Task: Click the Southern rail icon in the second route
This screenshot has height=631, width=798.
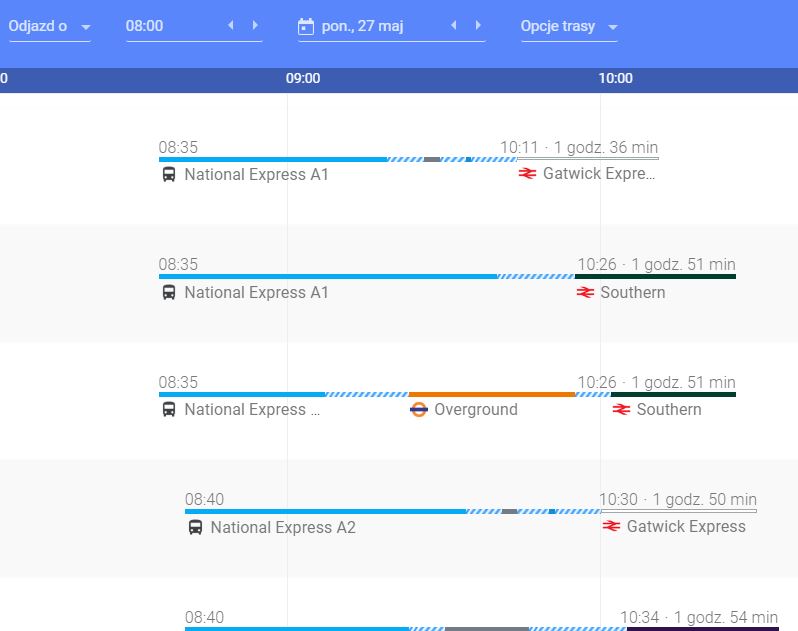Action: 585,293
